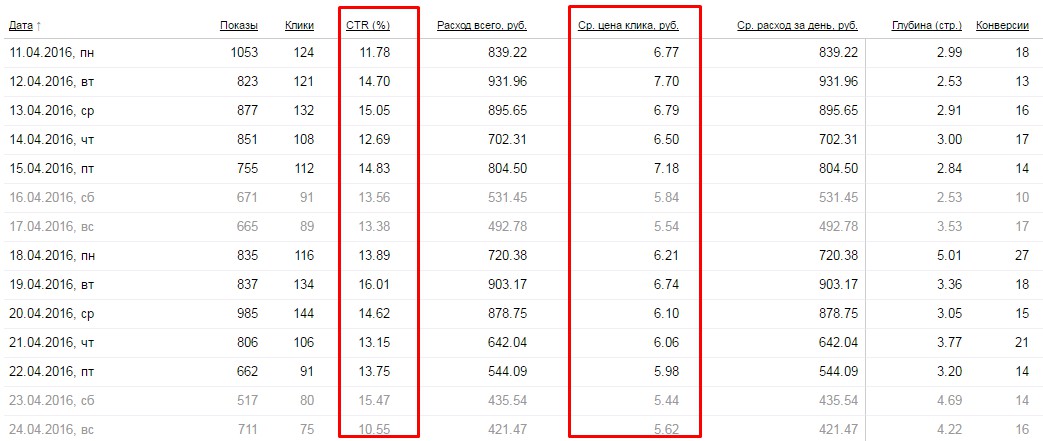1043x441 pixels.
Task: Sort by Ср. расход за день header
Action: click(798, 26)
